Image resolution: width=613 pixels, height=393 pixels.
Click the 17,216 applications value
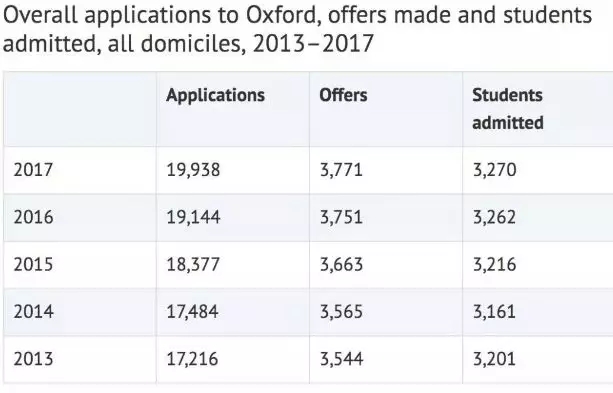point(192,359)
